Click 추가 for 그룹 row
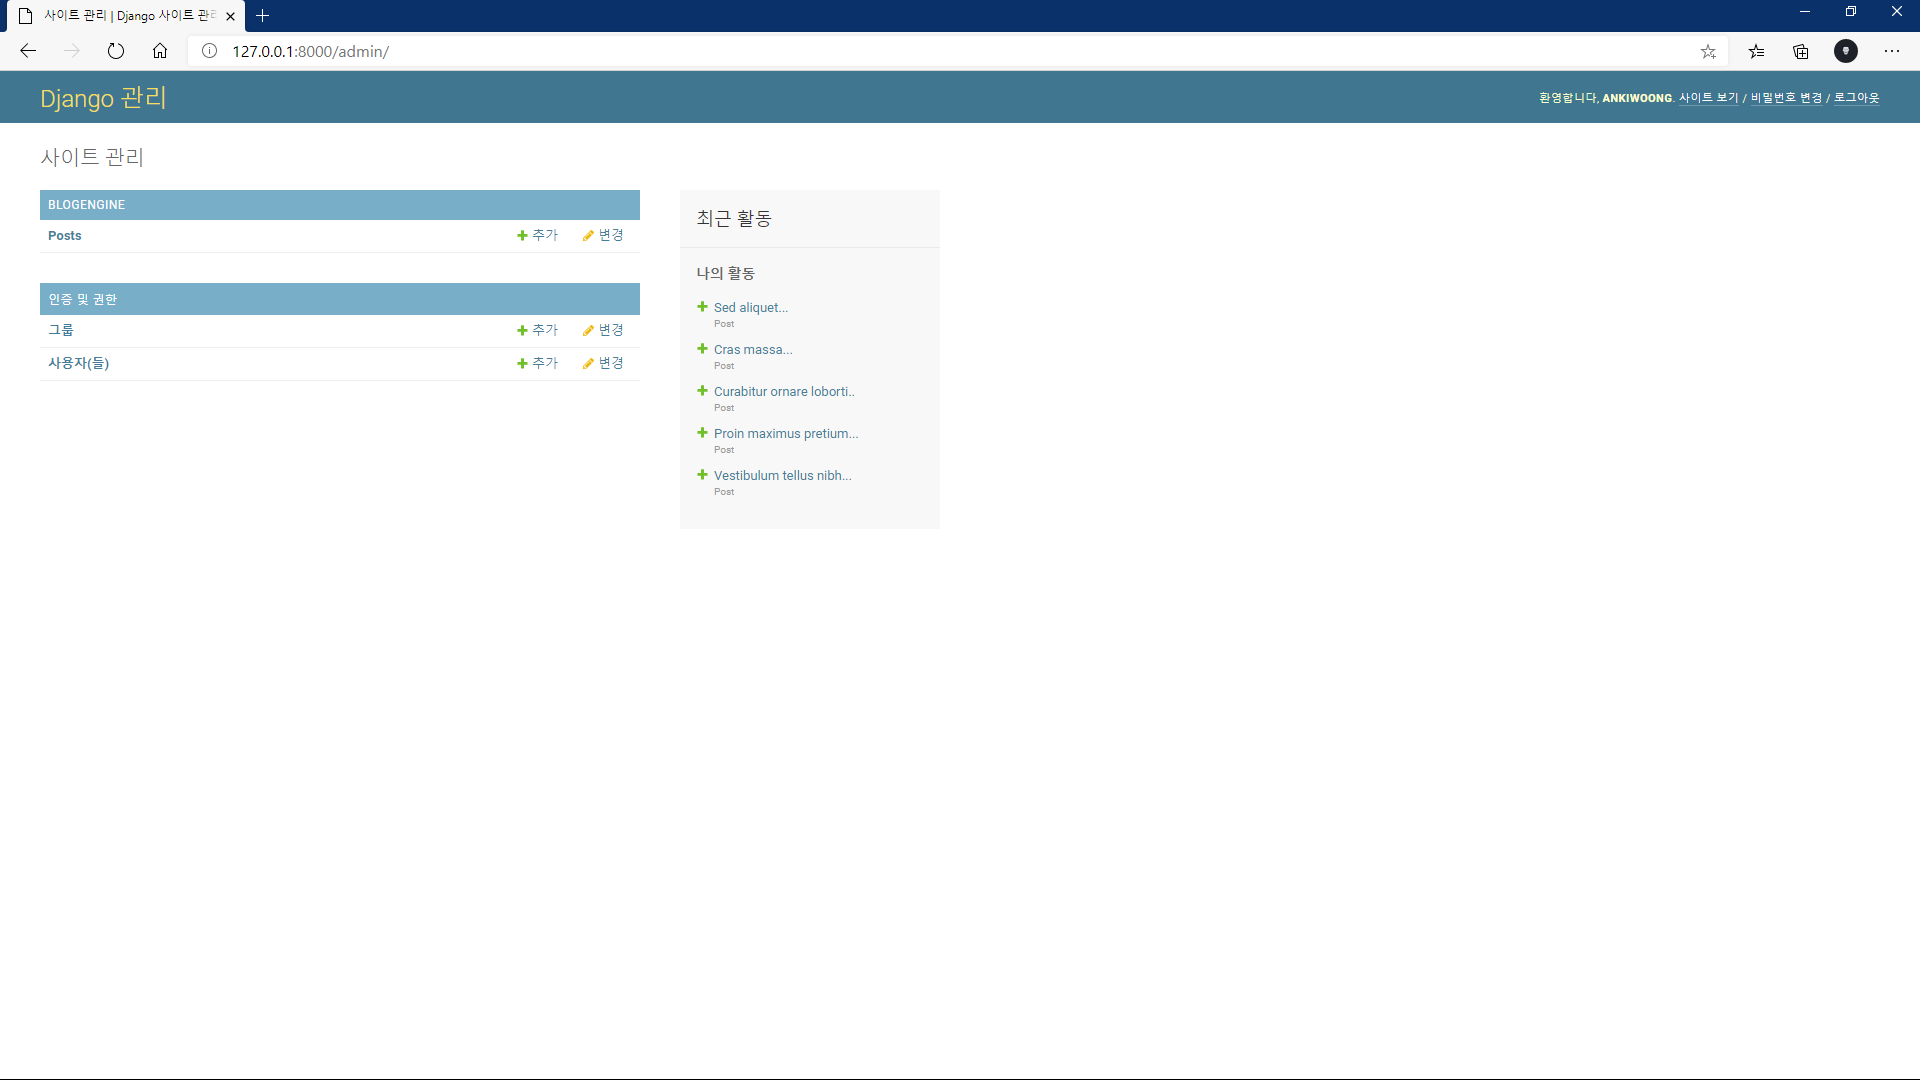The width and height of the screenshot is (1920, 1080). tap(538, 330)
